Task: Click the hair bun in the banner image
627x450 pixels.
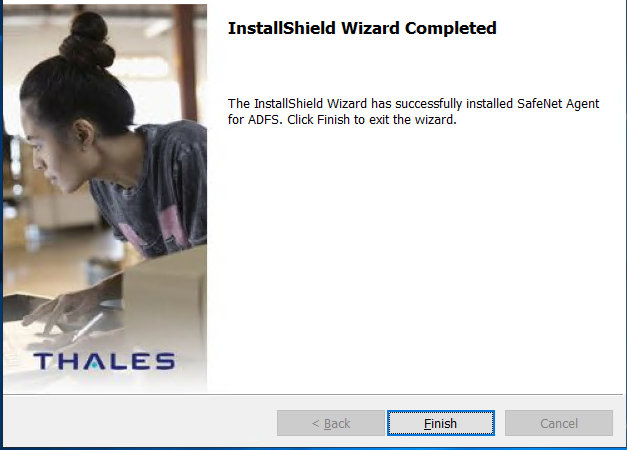Action: coord(87,42)
